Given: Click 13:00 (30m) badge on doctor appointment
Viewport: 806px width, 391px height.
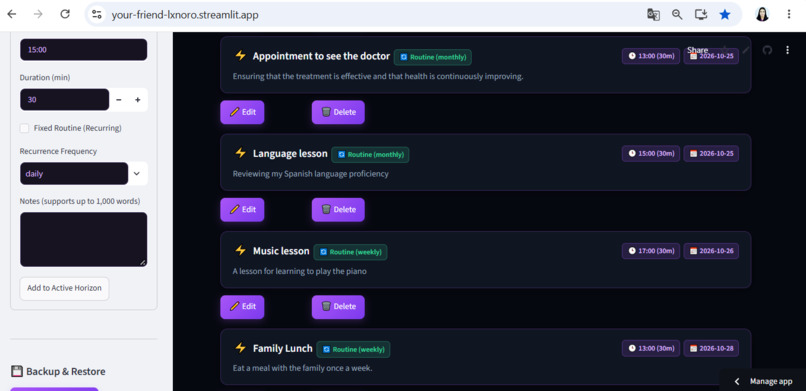Looking at the screenshot, I should (x=651, y=56).
